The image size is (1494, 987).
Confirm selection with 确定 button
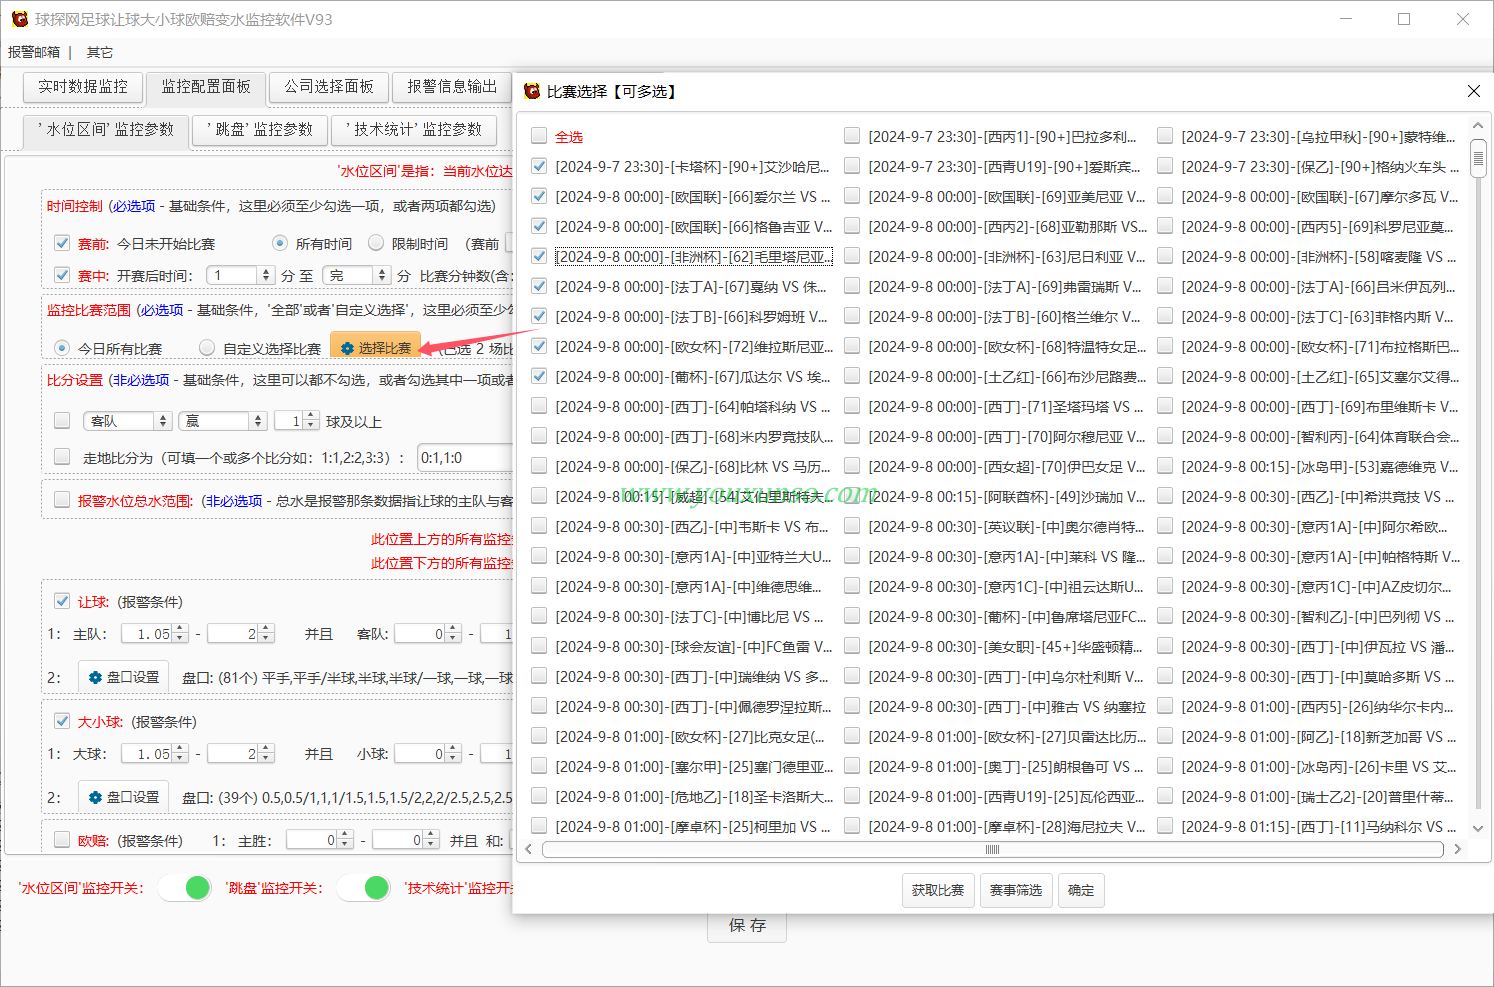[1081, 889]
